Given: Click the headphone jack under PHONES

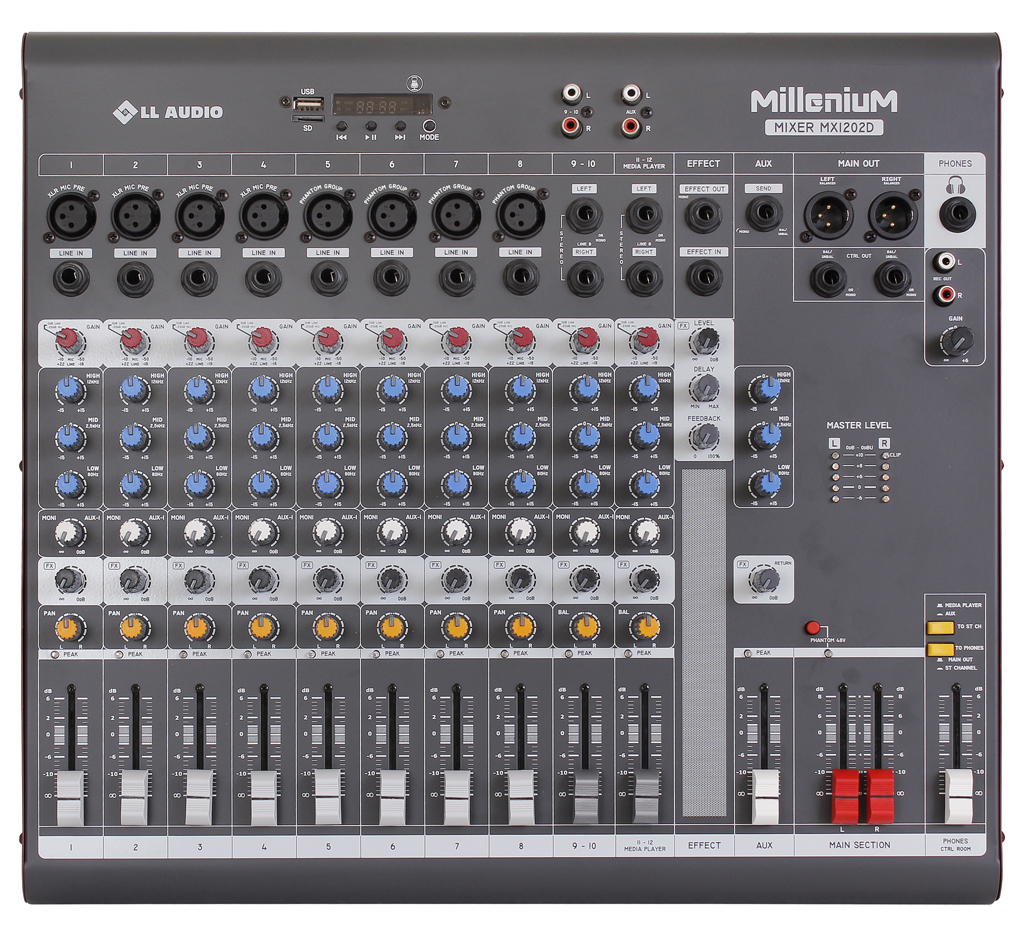Looking at the screenshot, I should [x=961, y=212].
